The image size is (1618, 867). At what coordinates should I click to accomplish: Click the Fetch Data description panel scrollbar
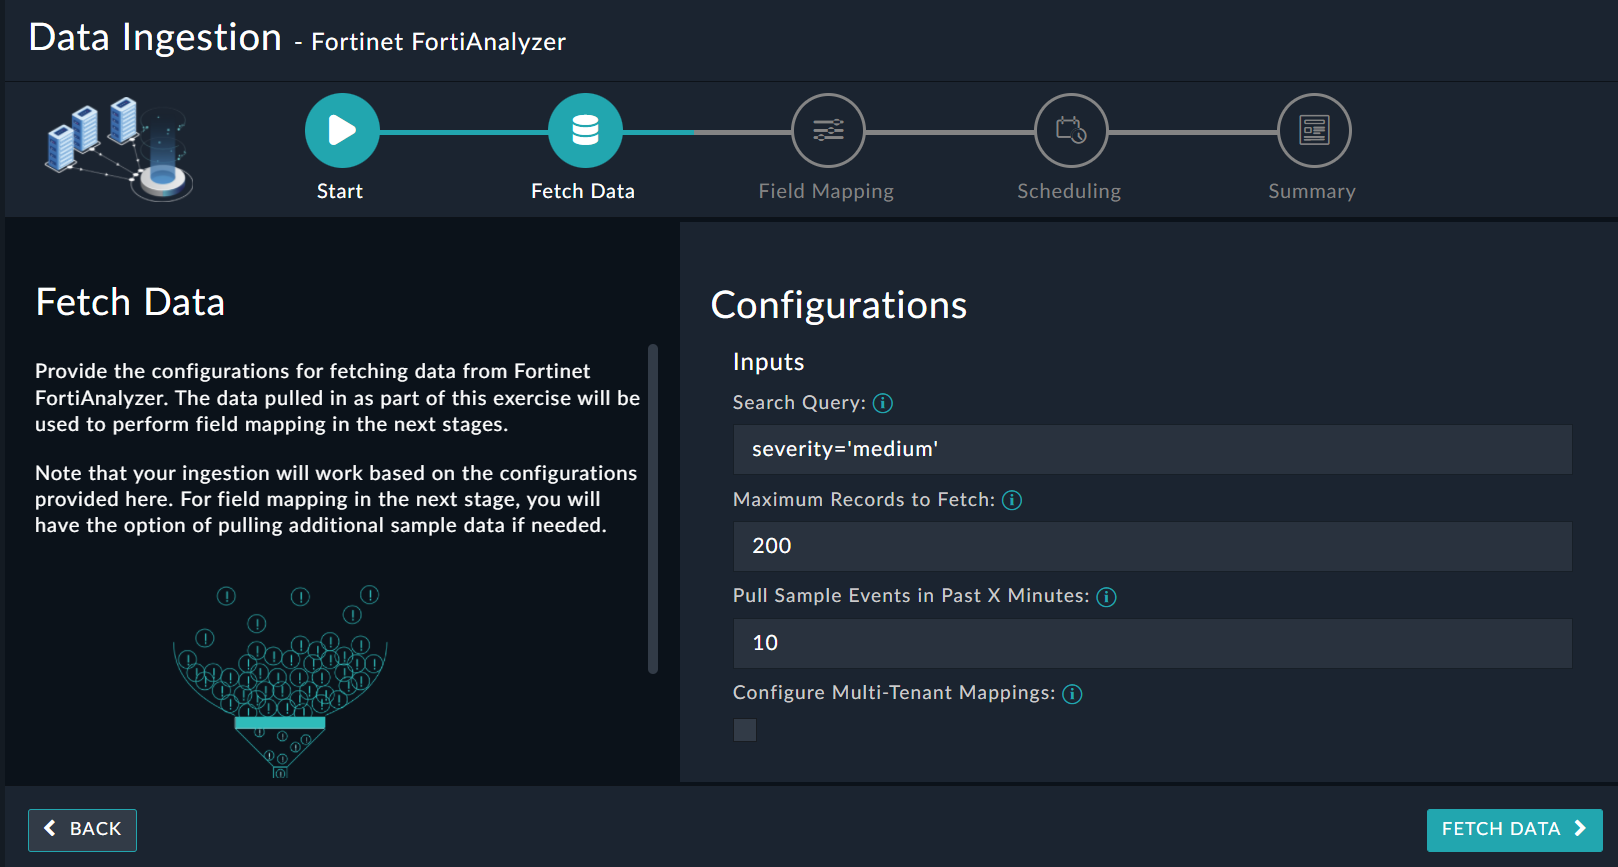(653, 508)
